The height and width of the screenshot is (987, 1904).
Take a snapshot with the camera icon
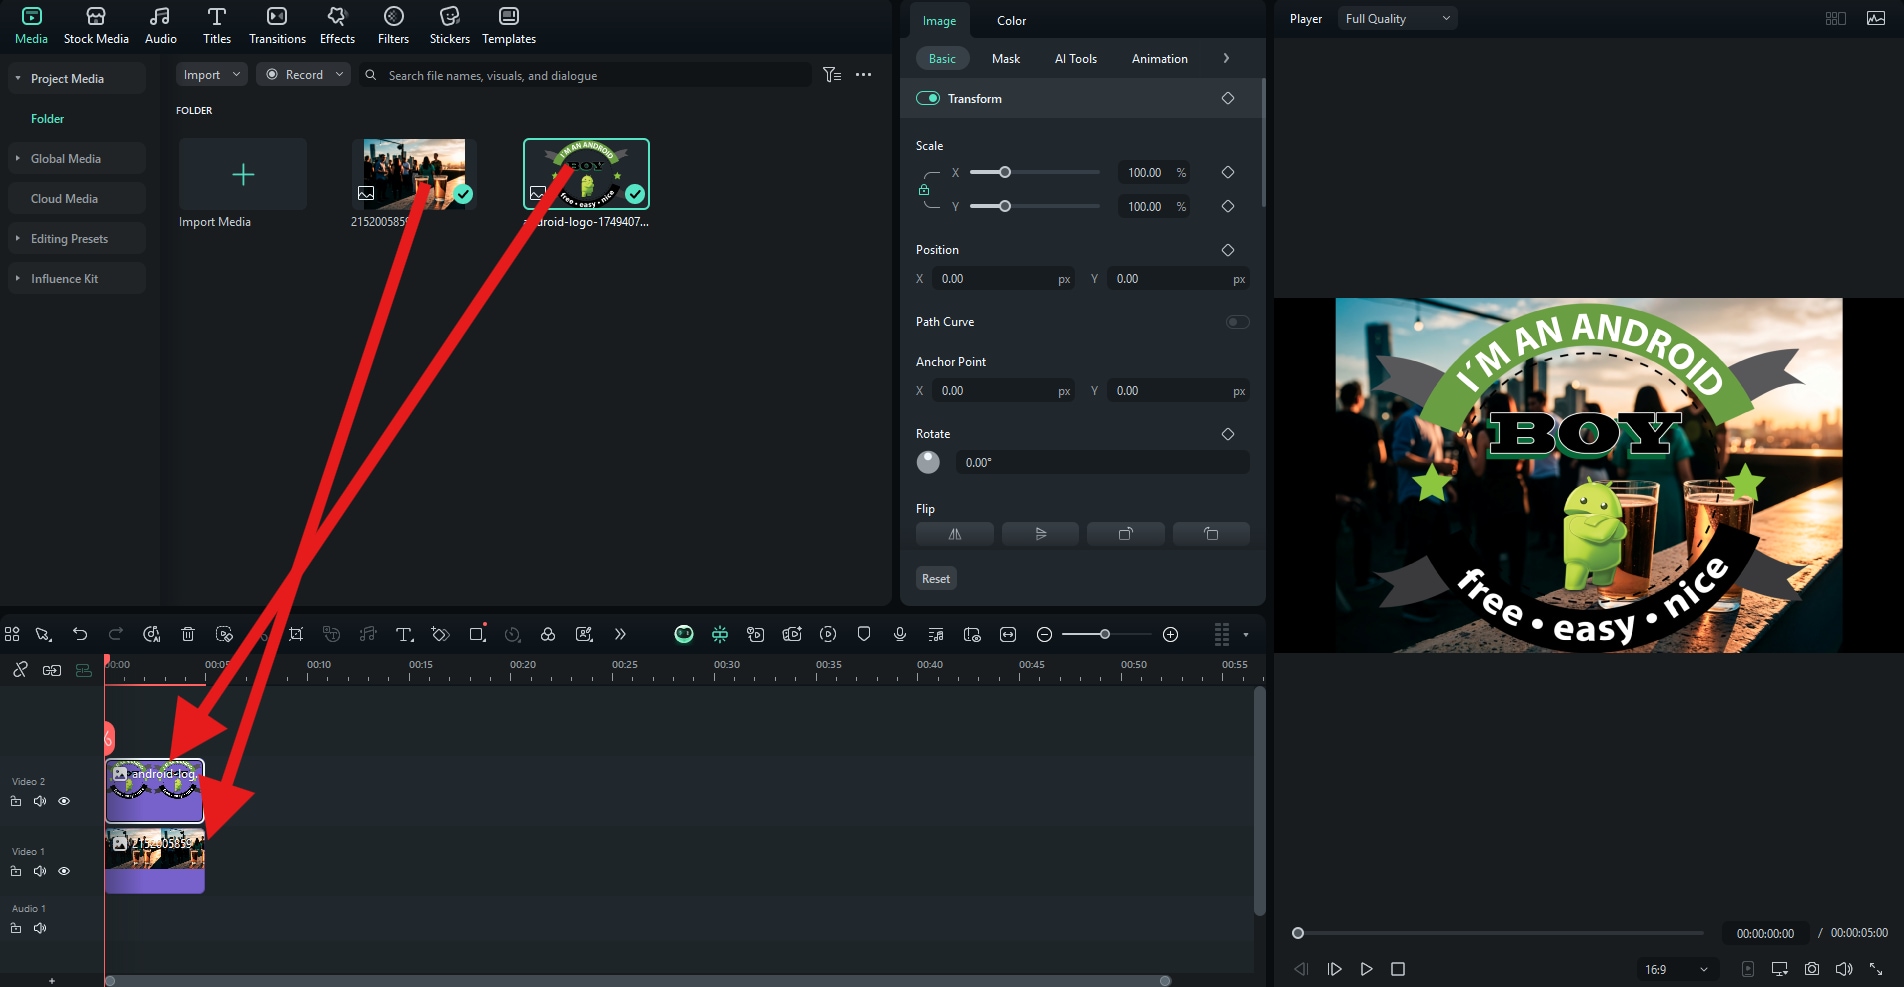[1812, 969]
